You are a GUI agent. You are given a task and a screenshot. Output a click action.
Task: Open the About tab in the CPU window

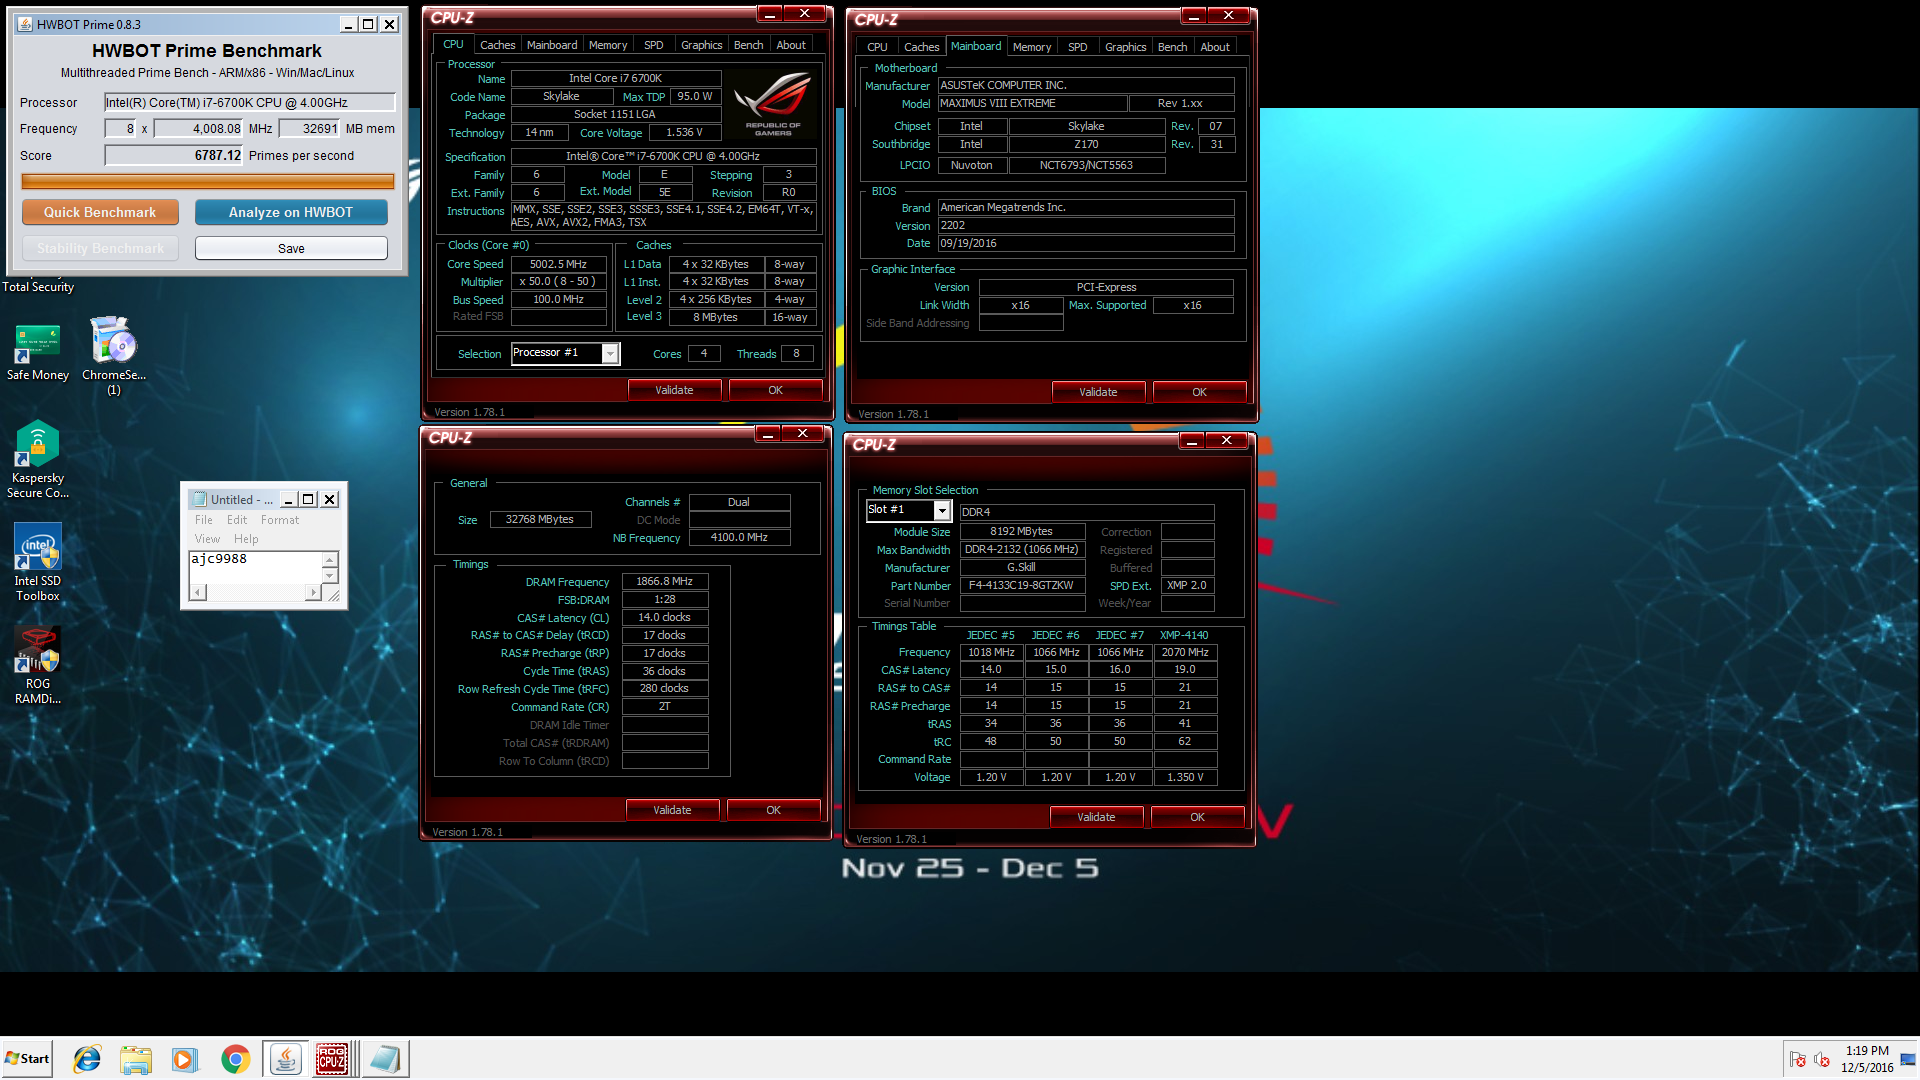791,45
